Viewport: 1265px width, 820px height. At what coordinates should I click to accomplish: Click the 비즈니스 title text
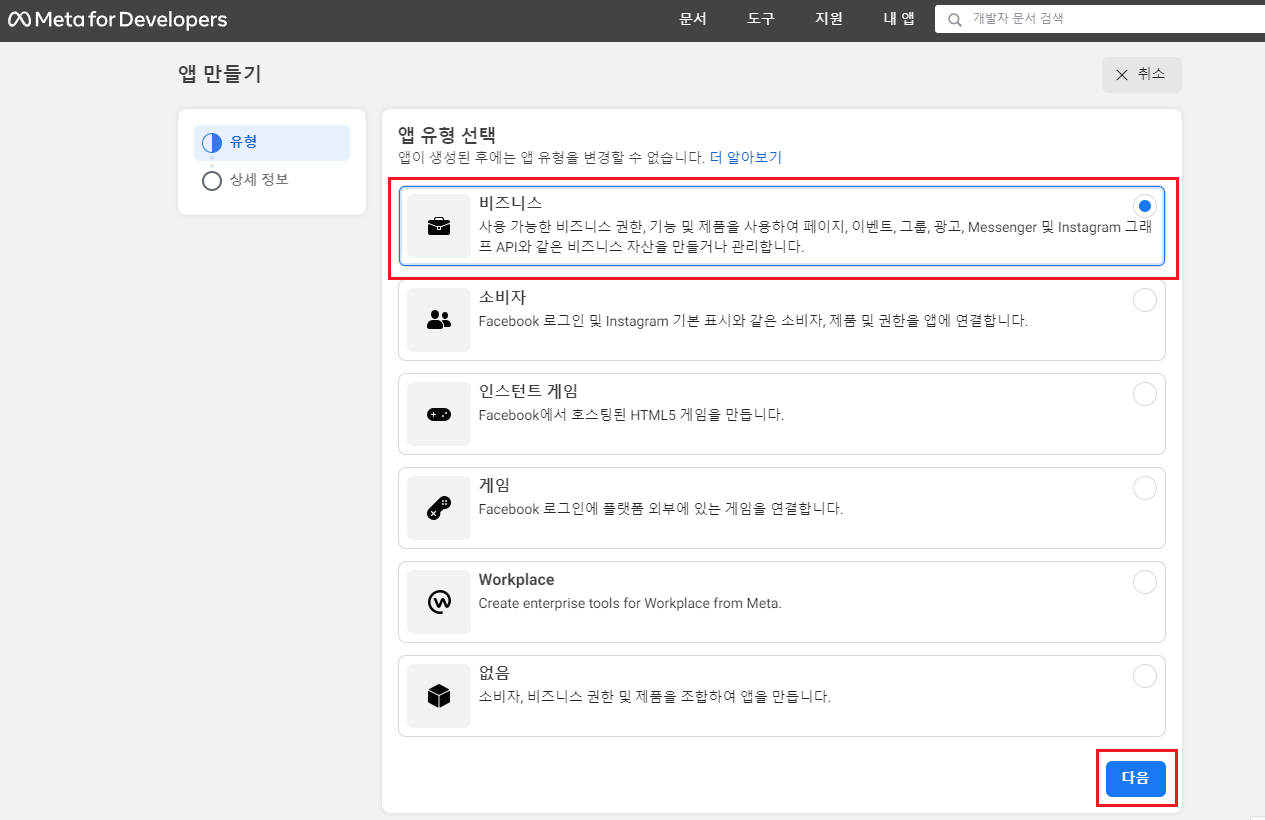[510, 203]
